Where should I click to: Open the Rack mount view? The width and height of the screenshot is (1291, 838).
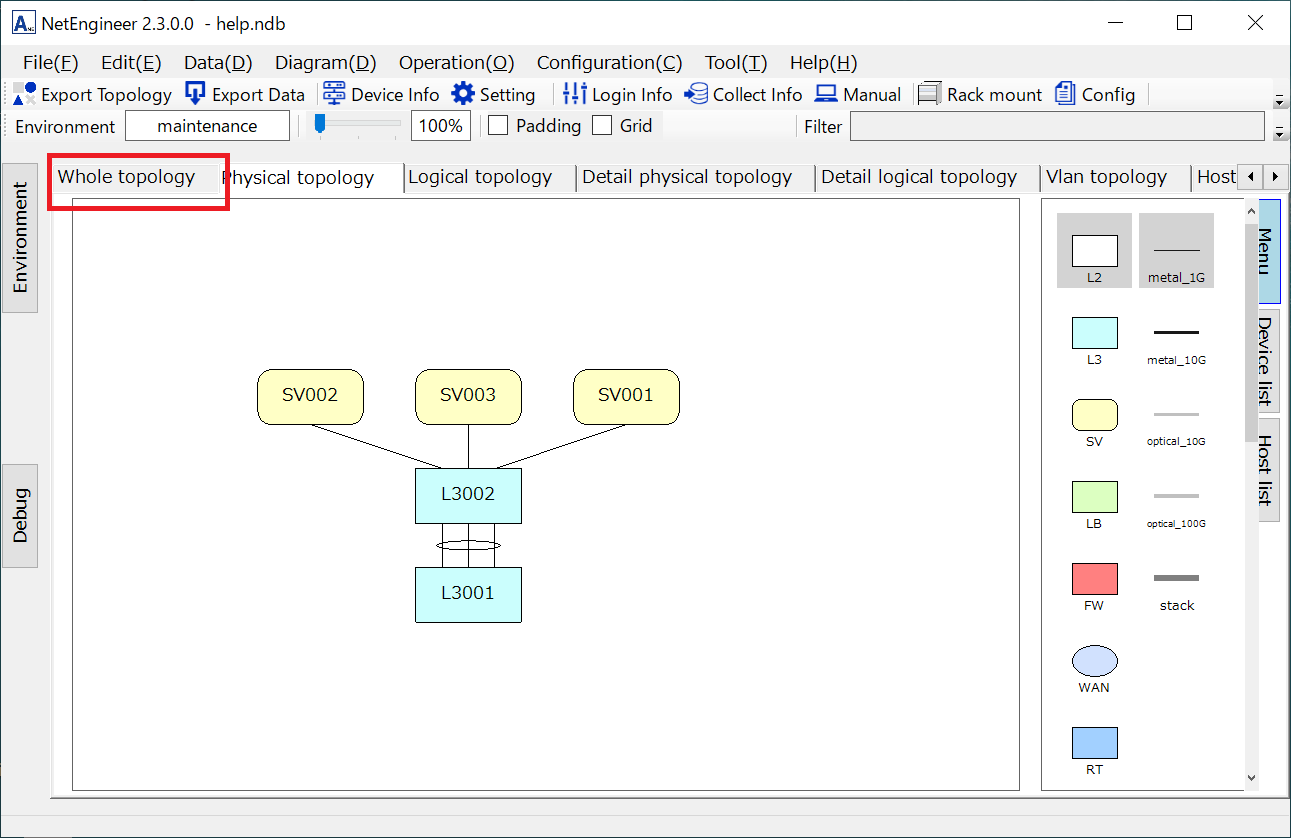[930, 94]
